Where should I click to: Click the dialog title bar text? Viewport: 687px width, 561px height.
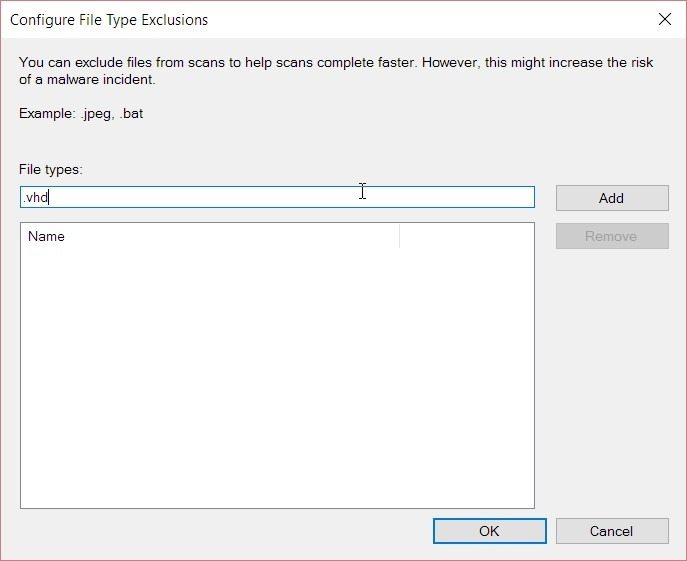(109, 20)
